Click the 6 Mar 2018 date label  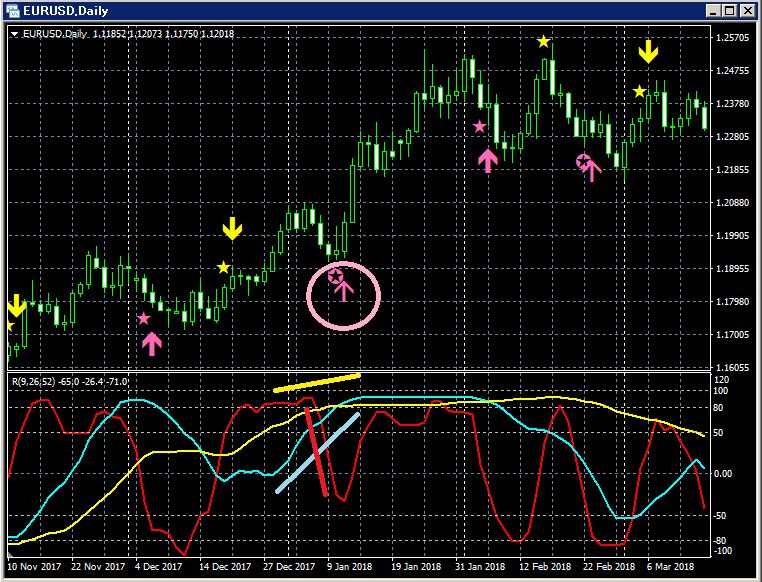click(671, 567)
